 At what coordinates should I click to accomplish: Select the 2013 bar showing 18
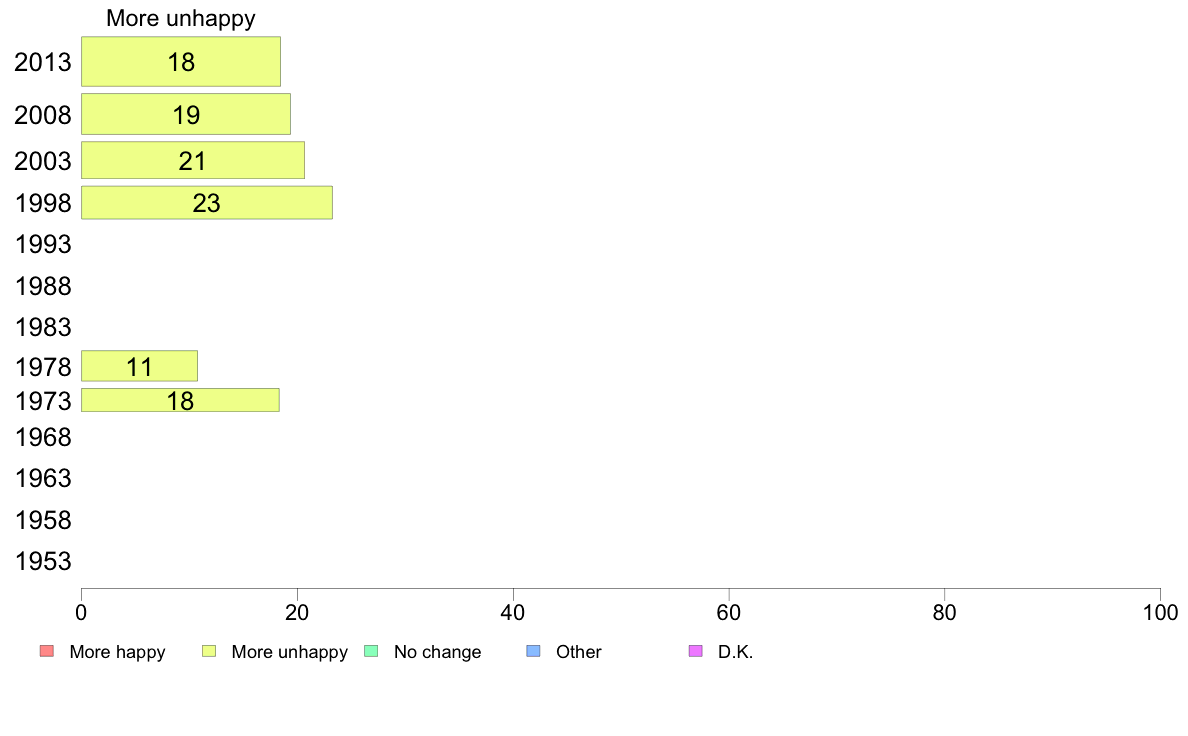(181, 61)
